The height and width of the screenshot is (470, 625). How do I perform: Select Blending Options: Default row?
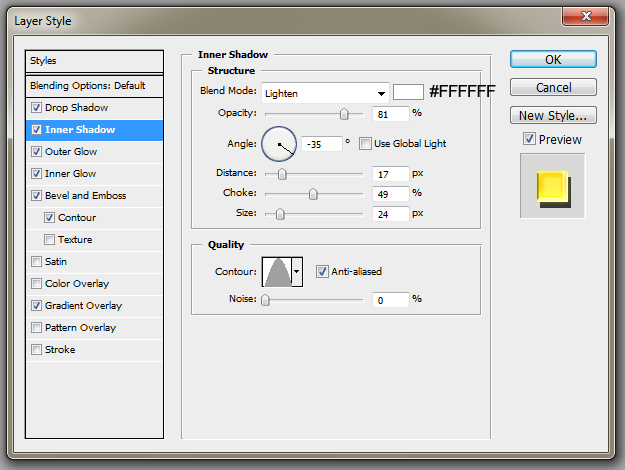[x=94, y=86]
